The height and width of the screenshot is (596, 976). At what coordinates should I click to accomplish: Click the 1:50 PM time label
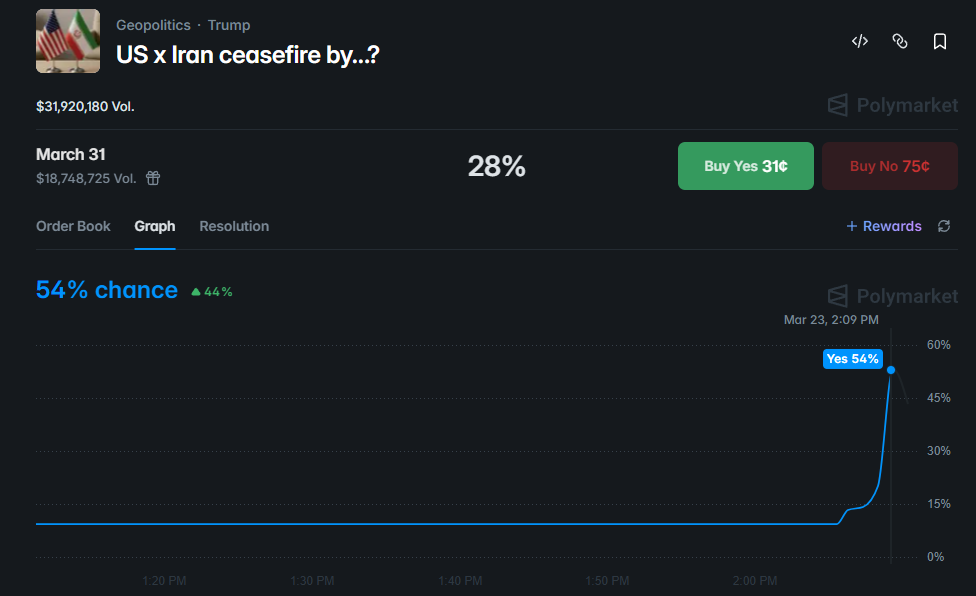pos(607,580)
